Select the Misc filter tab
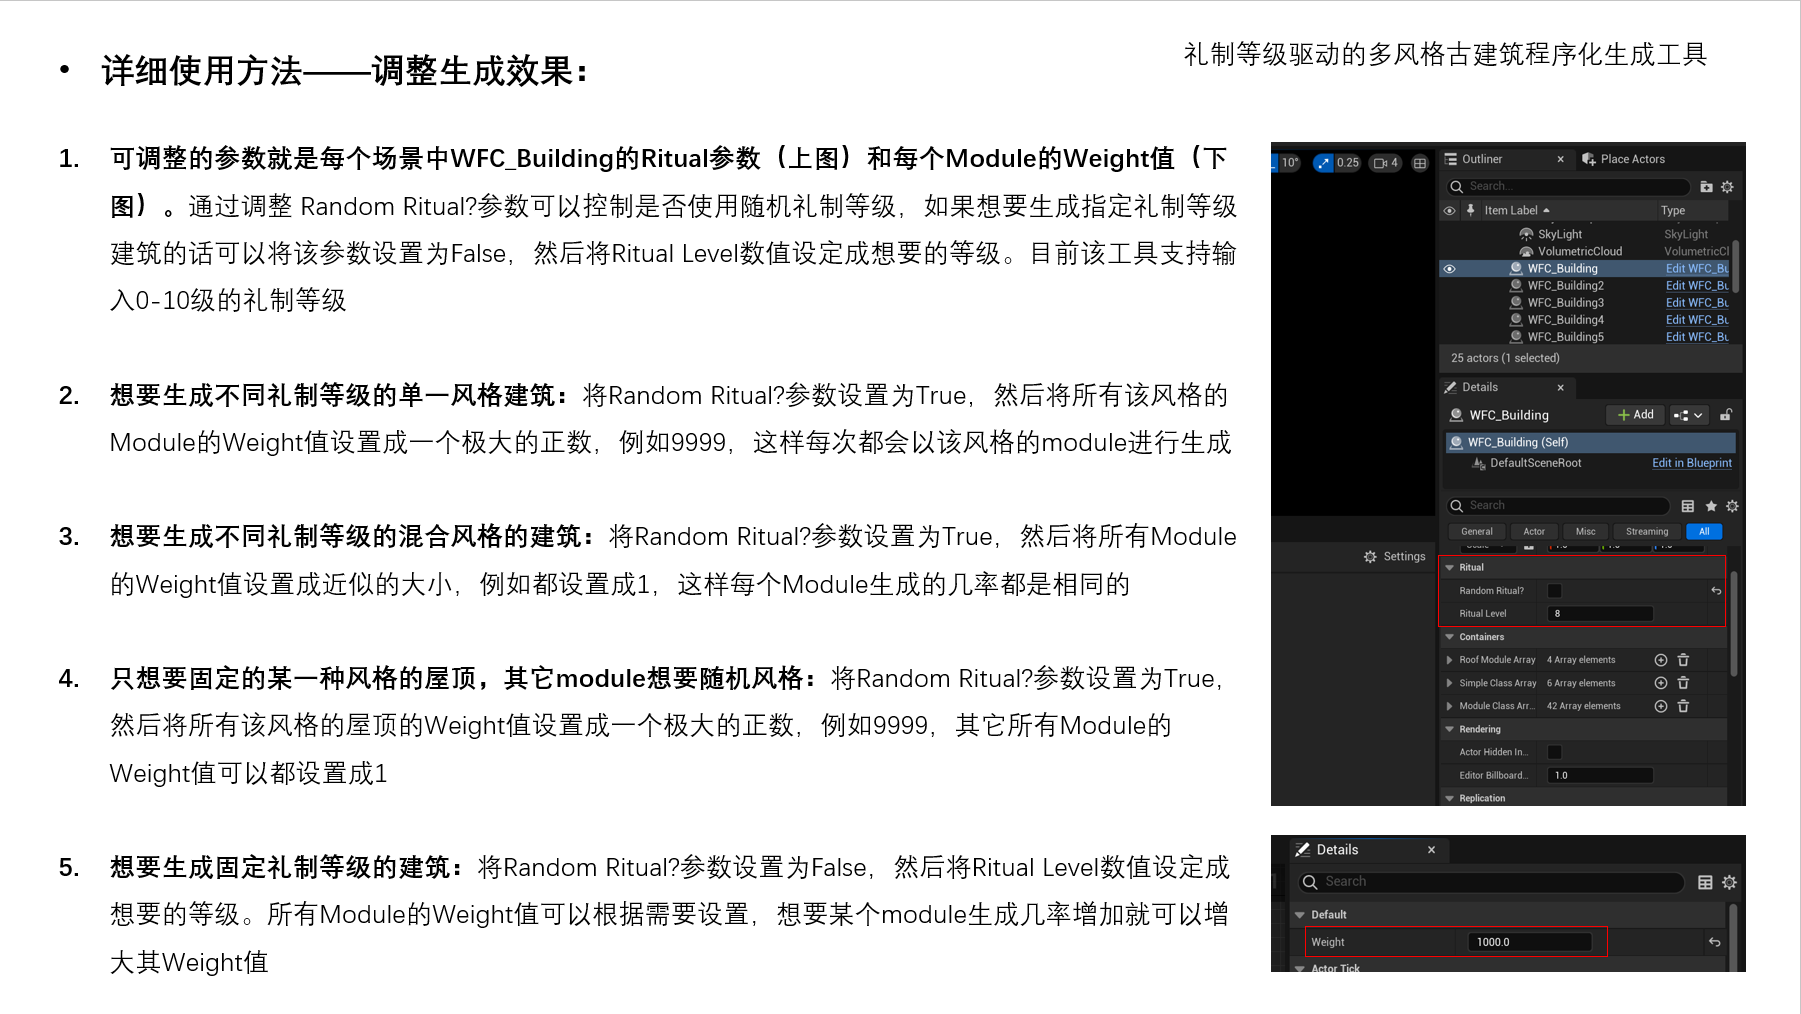Viewport: 1801px width, 1014px height. point(1586,532)
